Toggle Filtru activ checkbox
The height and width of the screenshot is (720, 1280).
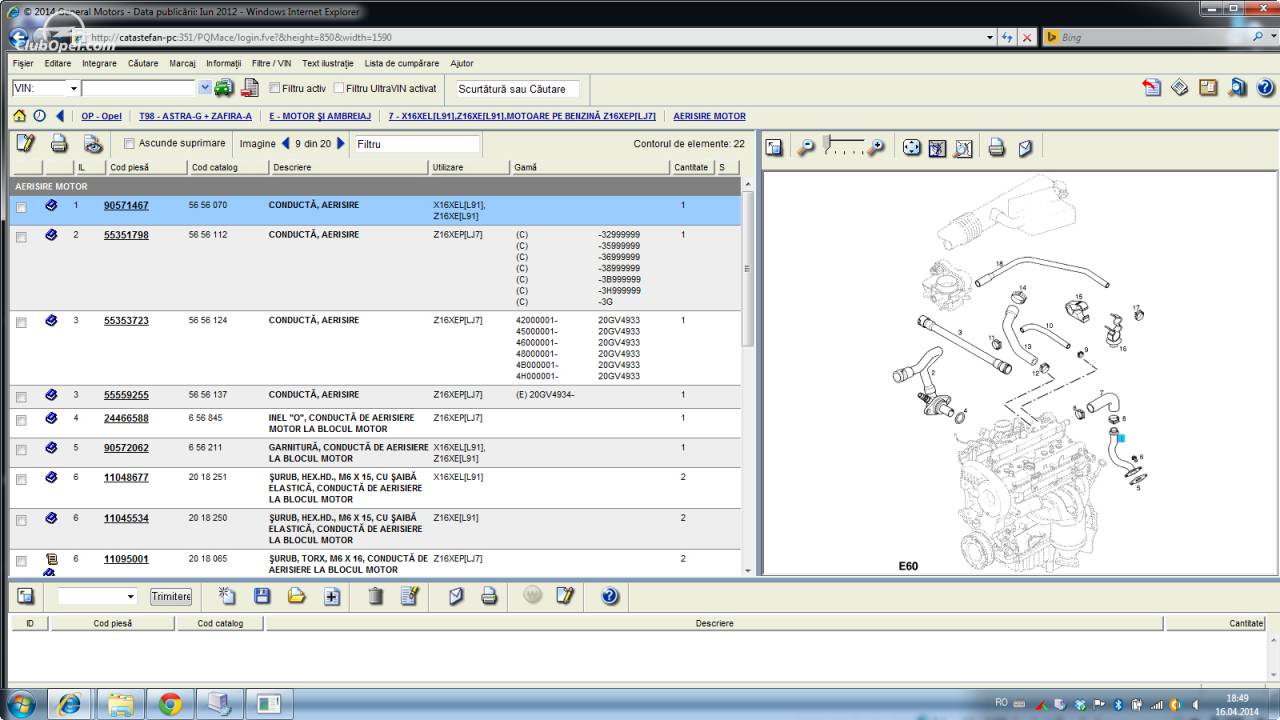point(275,88)
